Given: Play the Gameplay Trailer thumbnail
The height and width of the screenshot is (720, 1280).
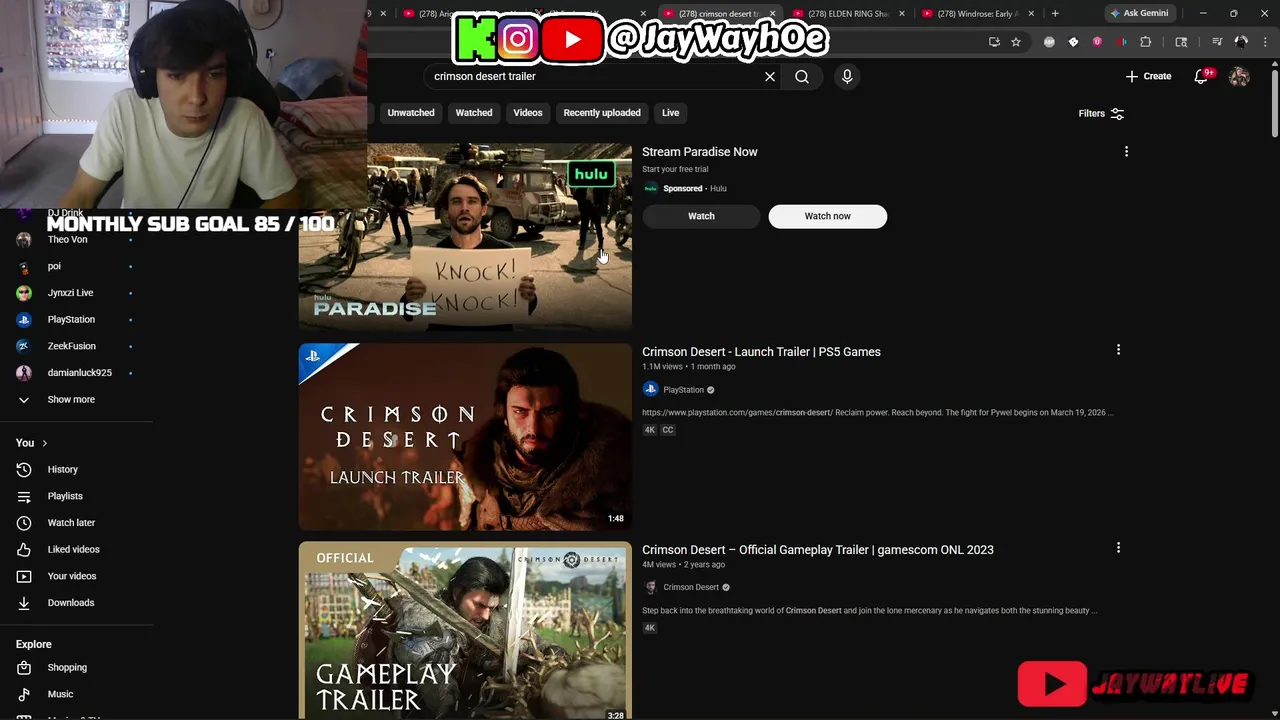Looking at the screenshot, I should (x=465, y=631).
